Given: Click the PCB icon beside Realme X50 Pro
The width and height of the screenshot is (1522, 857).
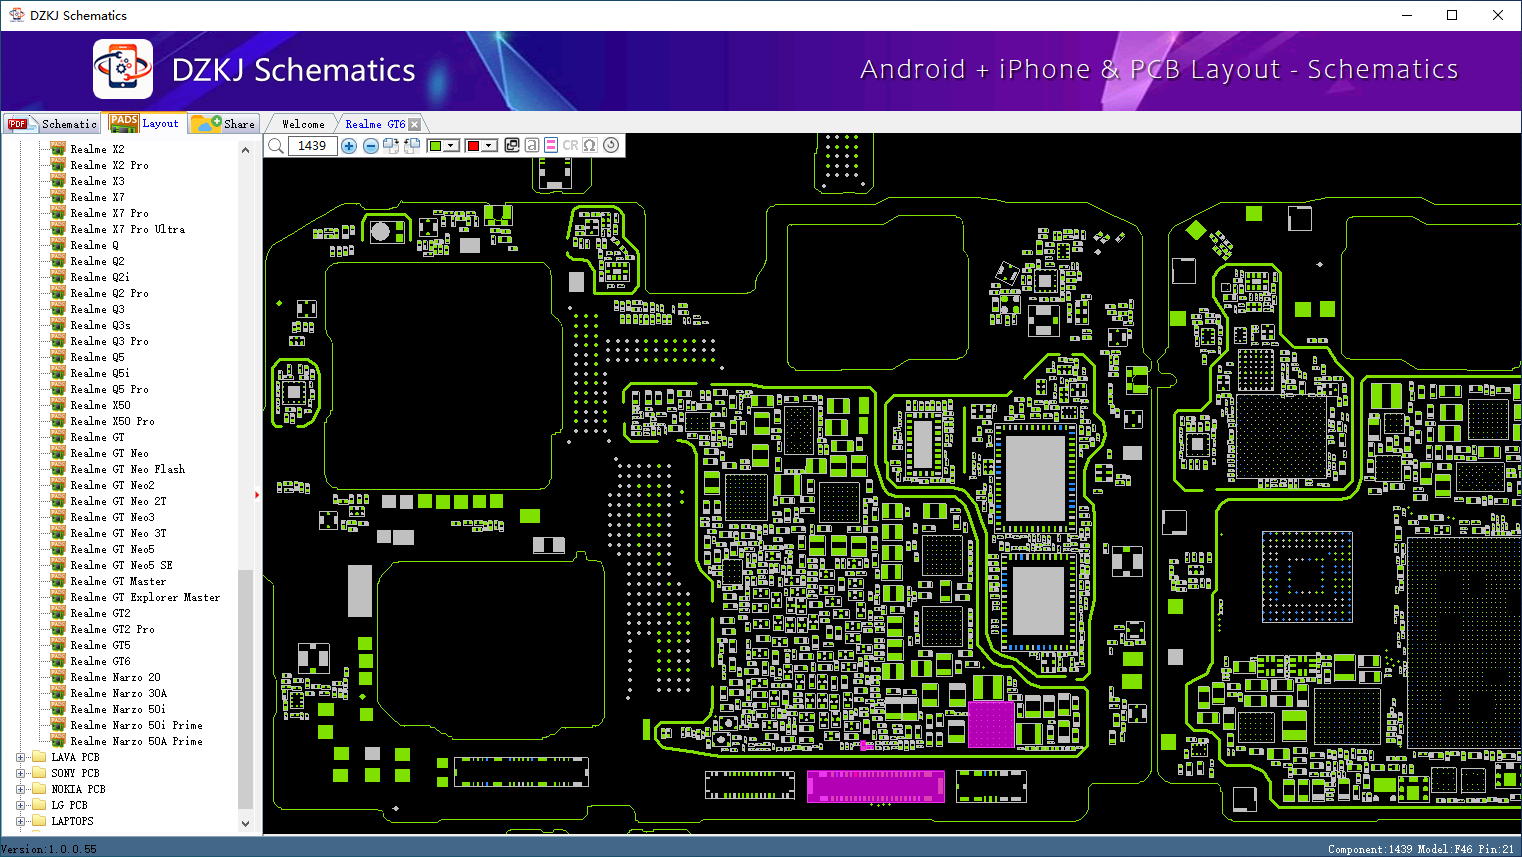Looking at the screenshot, I should [58, 421].
